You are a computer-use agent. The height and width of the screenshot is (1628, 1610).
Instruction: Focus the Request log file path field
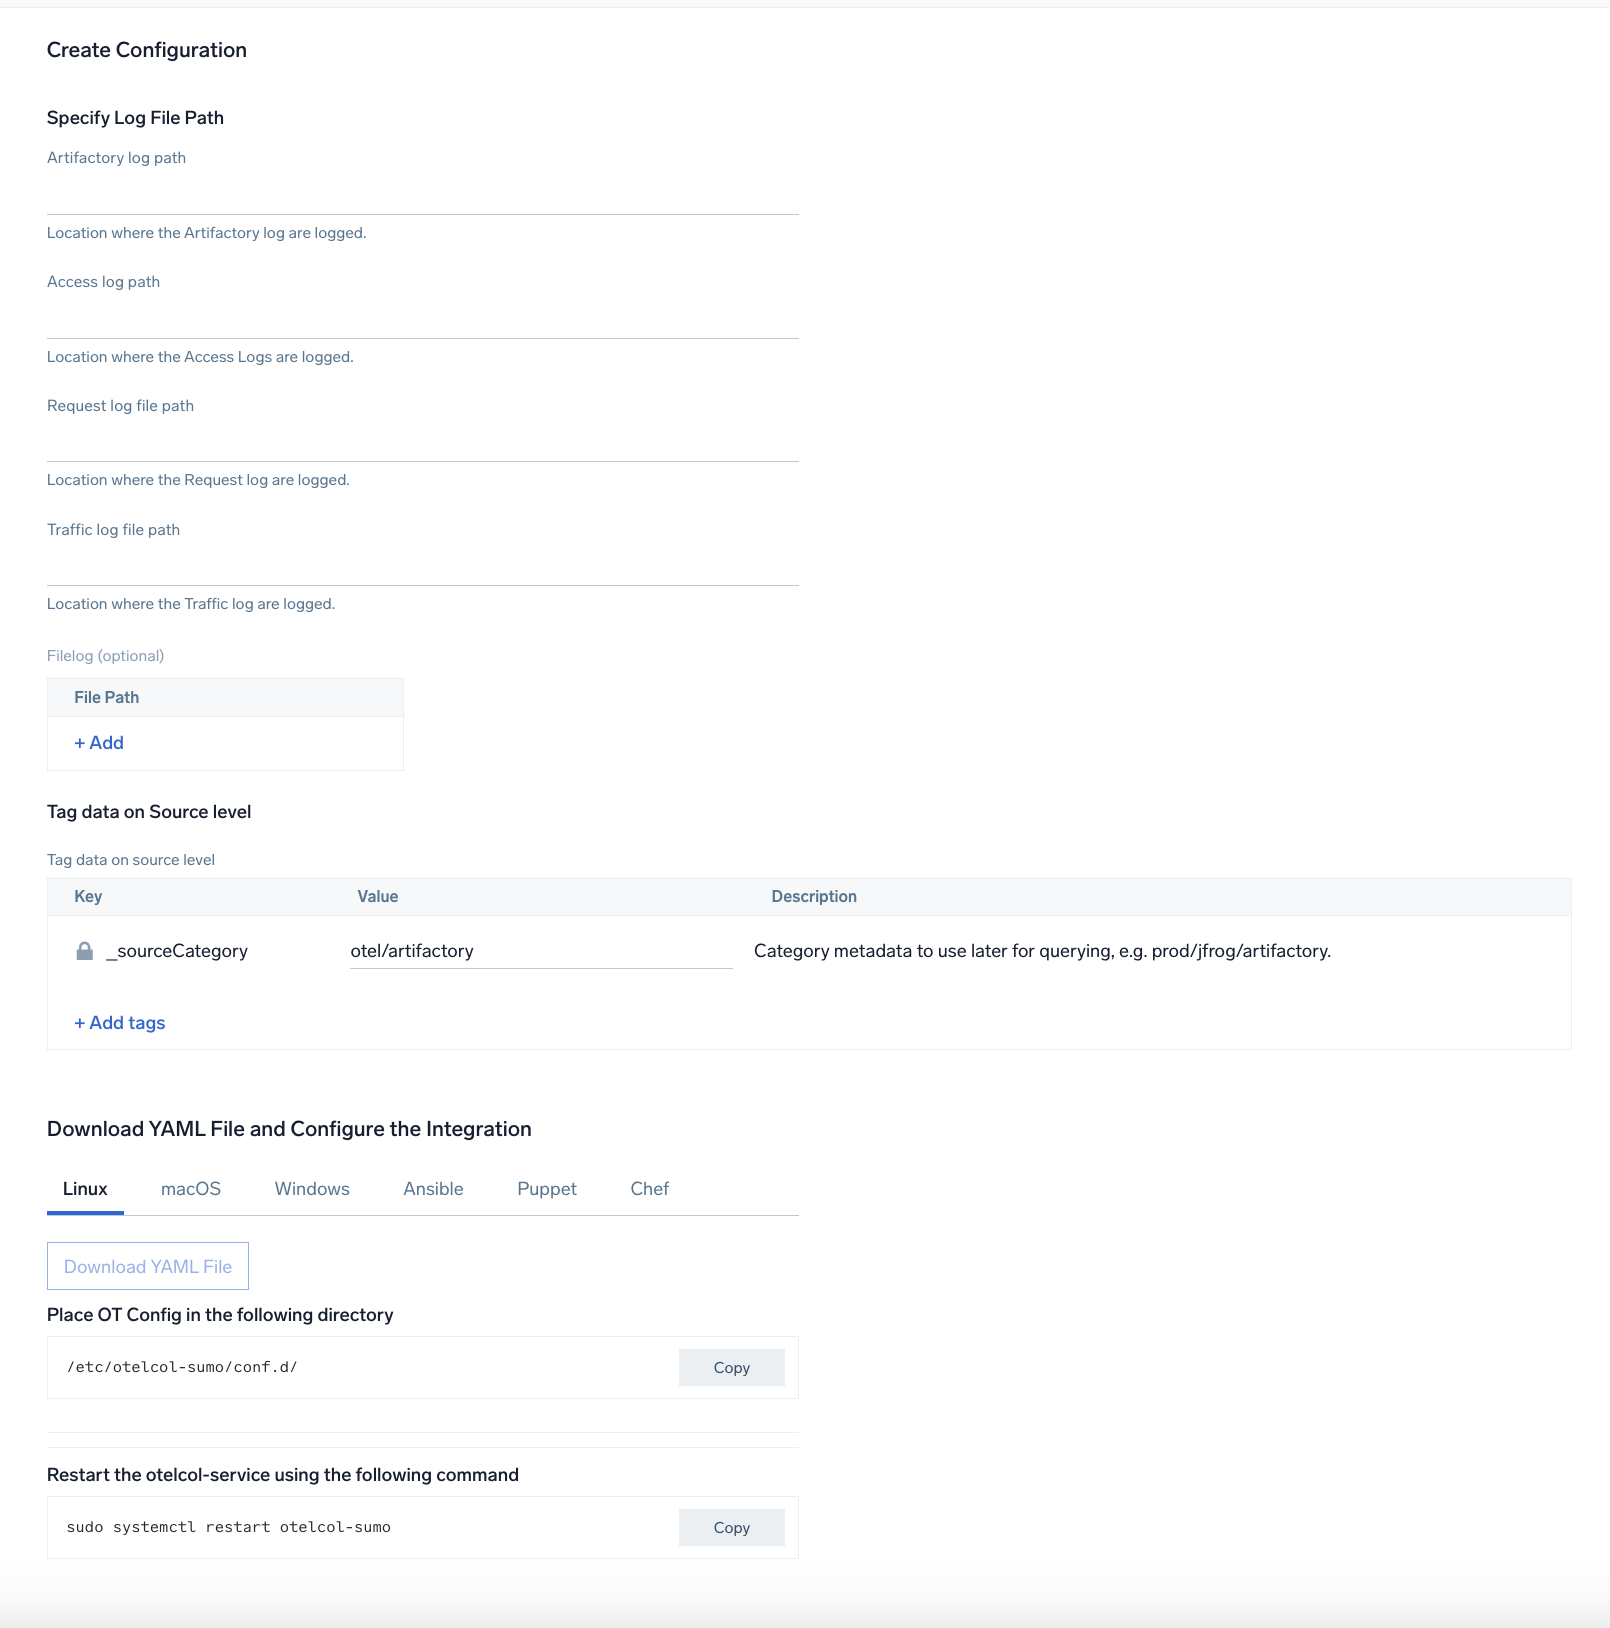pyautogui.click(x=423, y=442)
